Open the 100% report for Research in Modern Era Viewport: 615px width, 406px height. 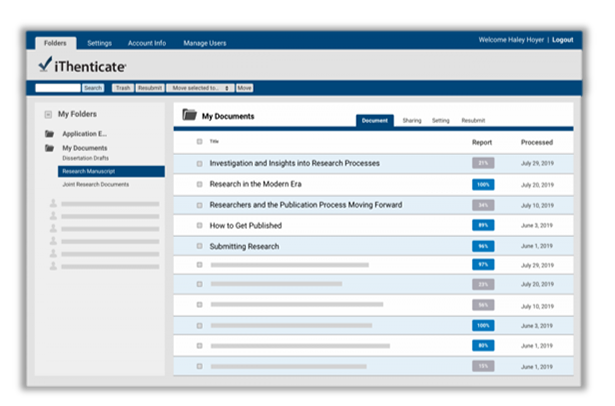pyautogui.click(x=483, y=184)
